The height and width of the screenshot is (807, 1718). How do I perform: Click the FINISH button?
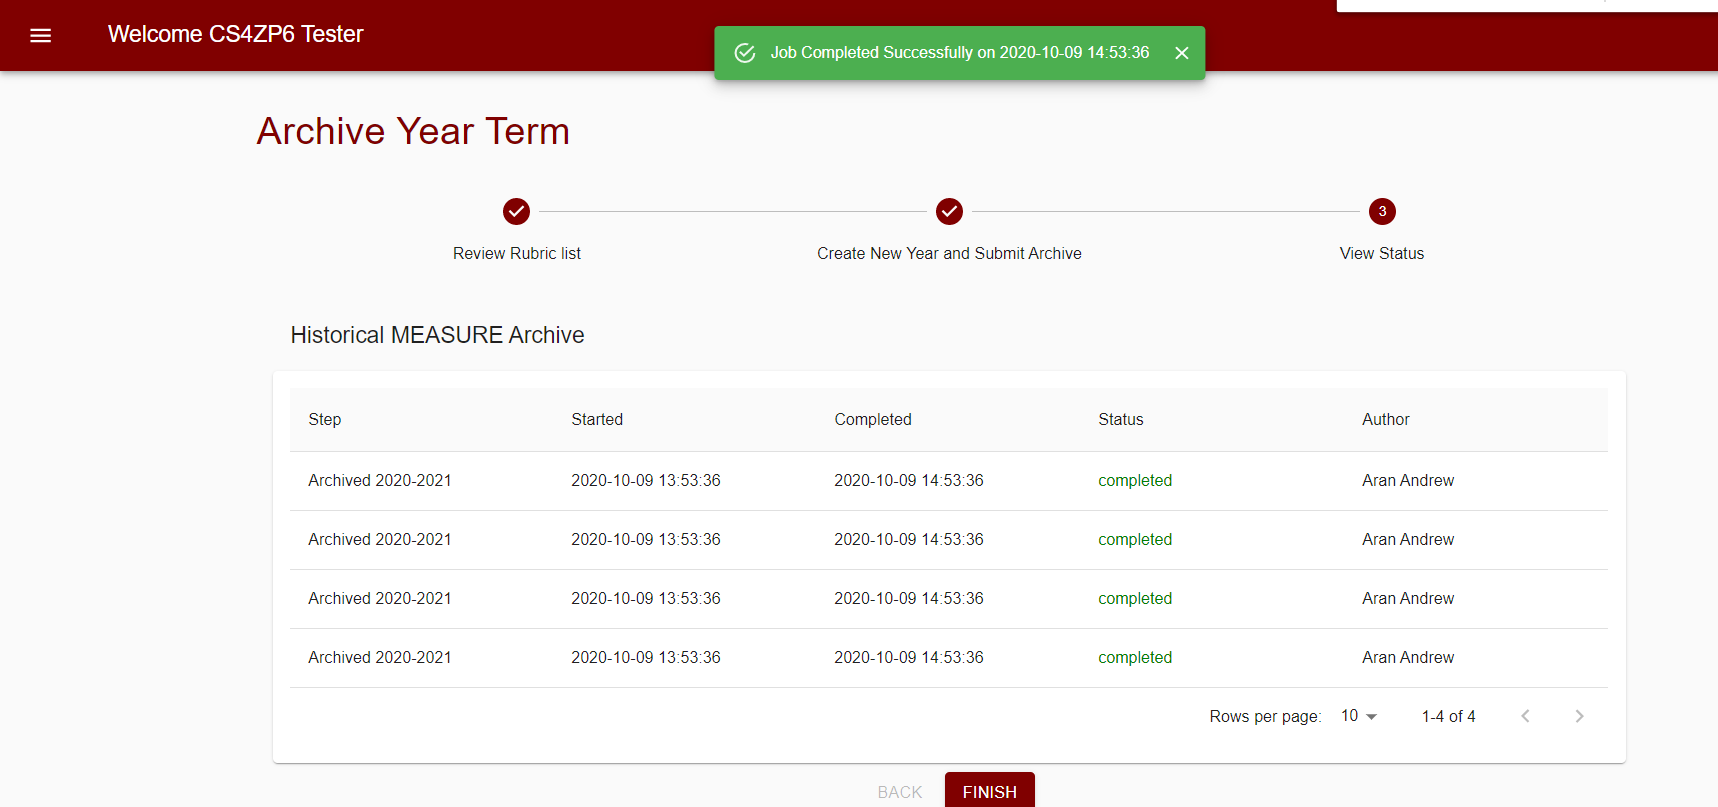990,791
